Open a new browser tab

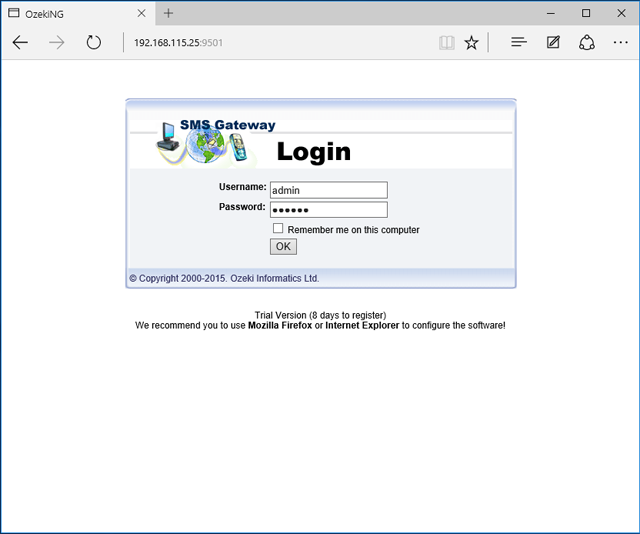point(168,13)
